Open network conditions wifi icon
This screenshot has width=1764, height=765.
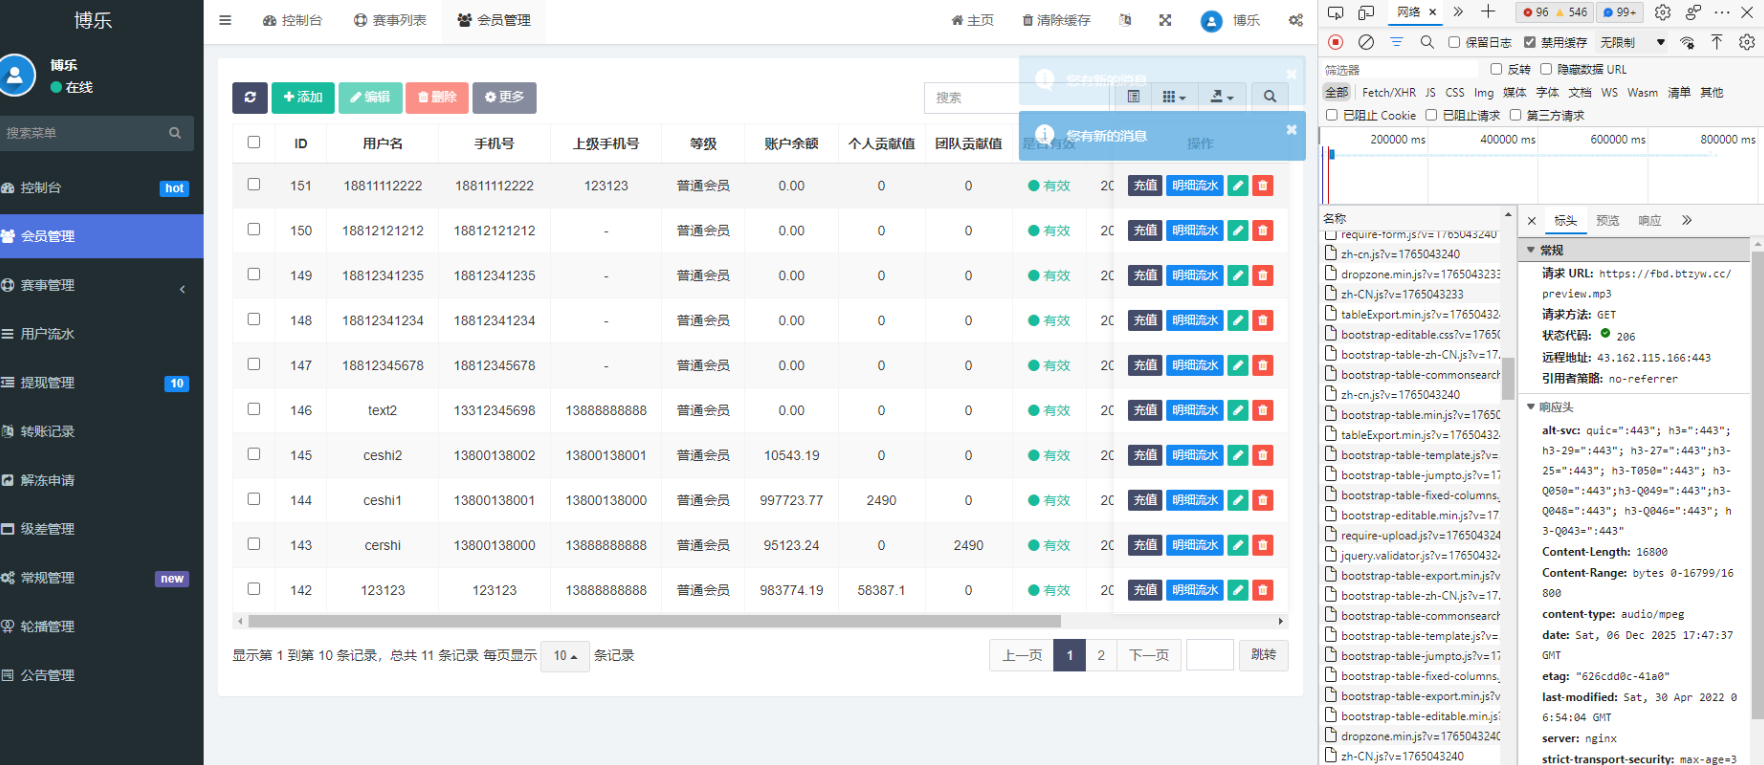(x=1687, y=42)
